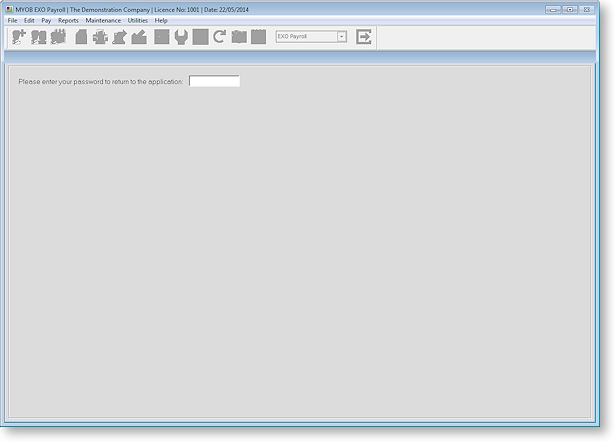Open the Edit menu
The width and height of the screenshot is (615, 442).
pos(29,20)
